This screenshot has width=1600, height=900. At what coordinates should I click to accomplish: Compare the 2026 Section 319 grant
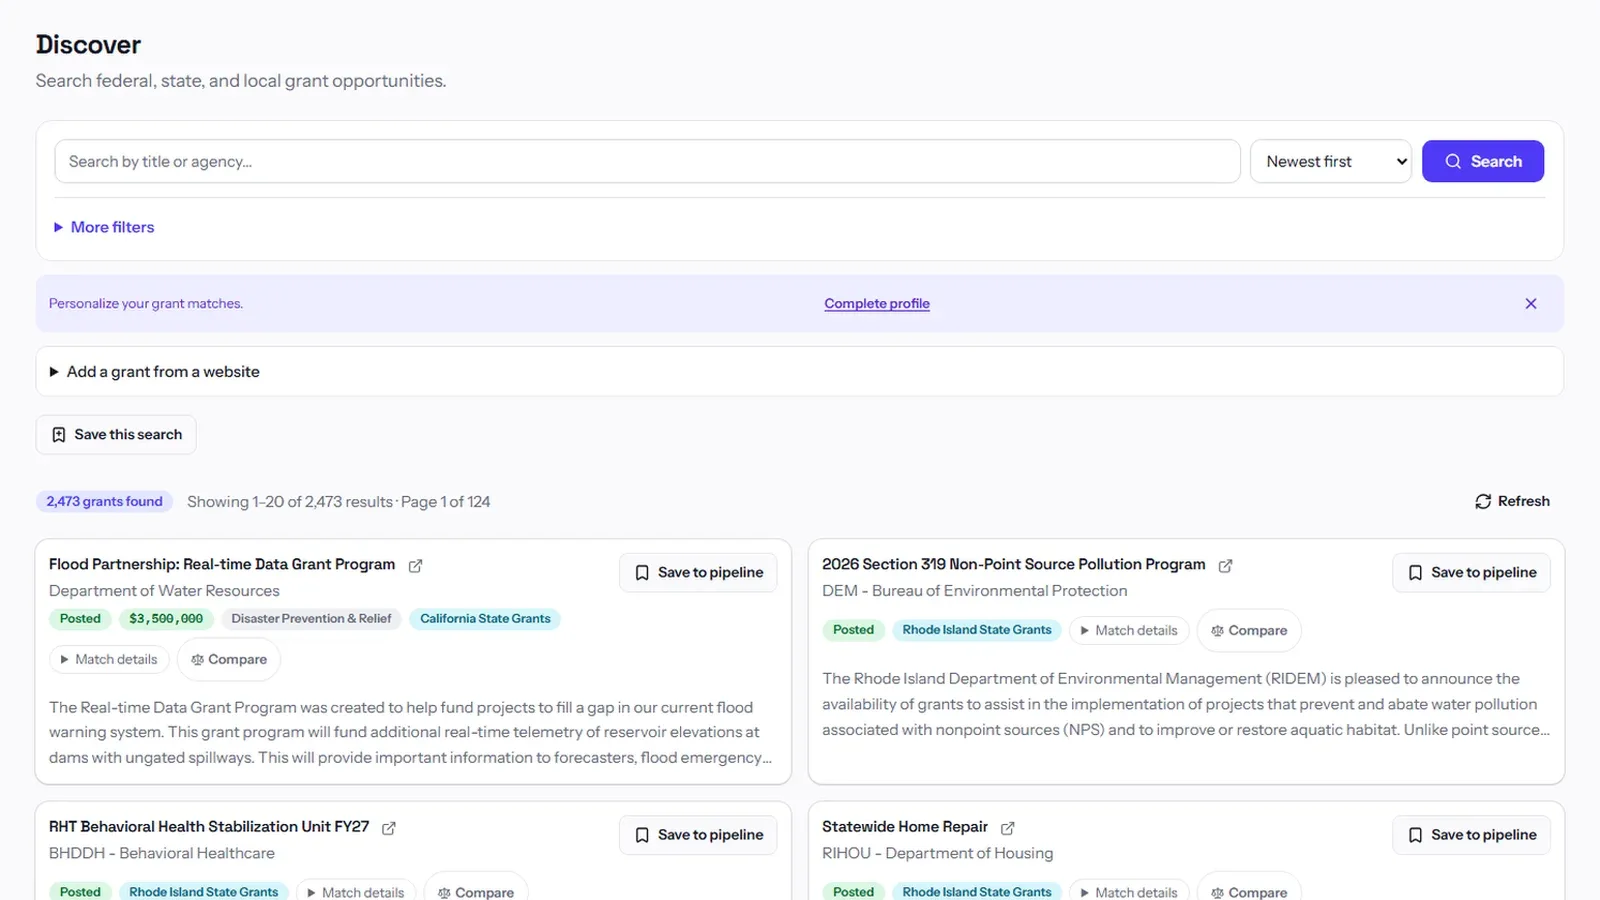[1249, 631]
